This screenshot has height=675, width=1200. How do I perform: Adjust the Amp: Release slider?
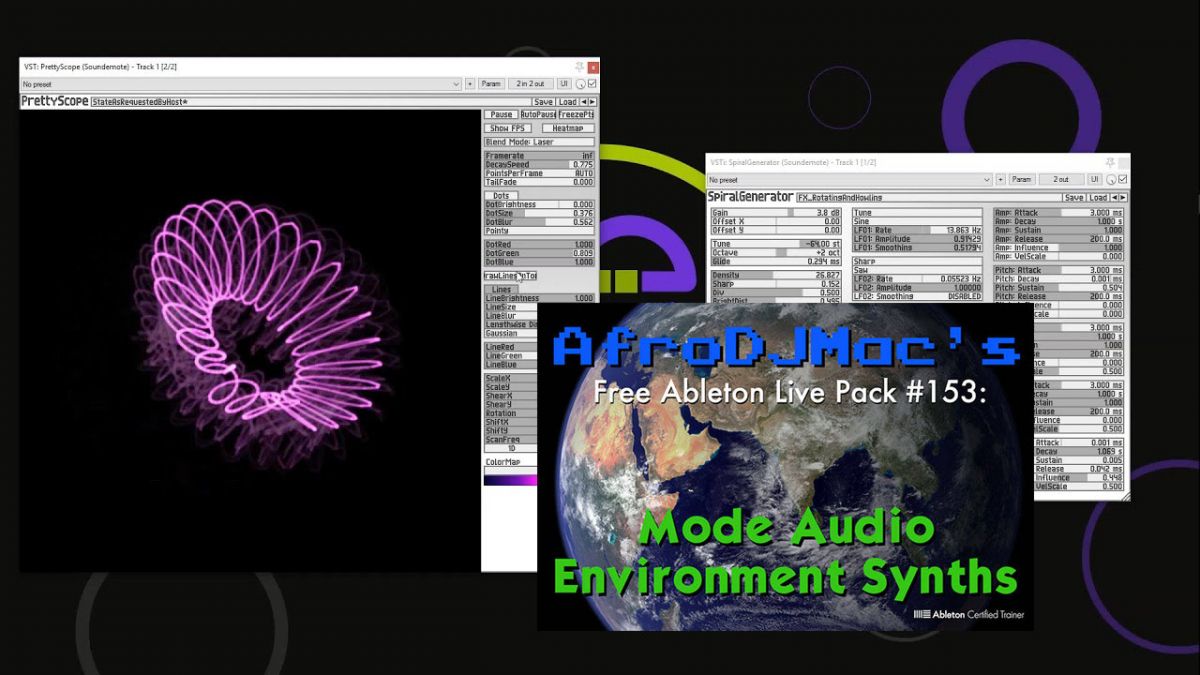pyautogui.click(x=1059, y=239)
